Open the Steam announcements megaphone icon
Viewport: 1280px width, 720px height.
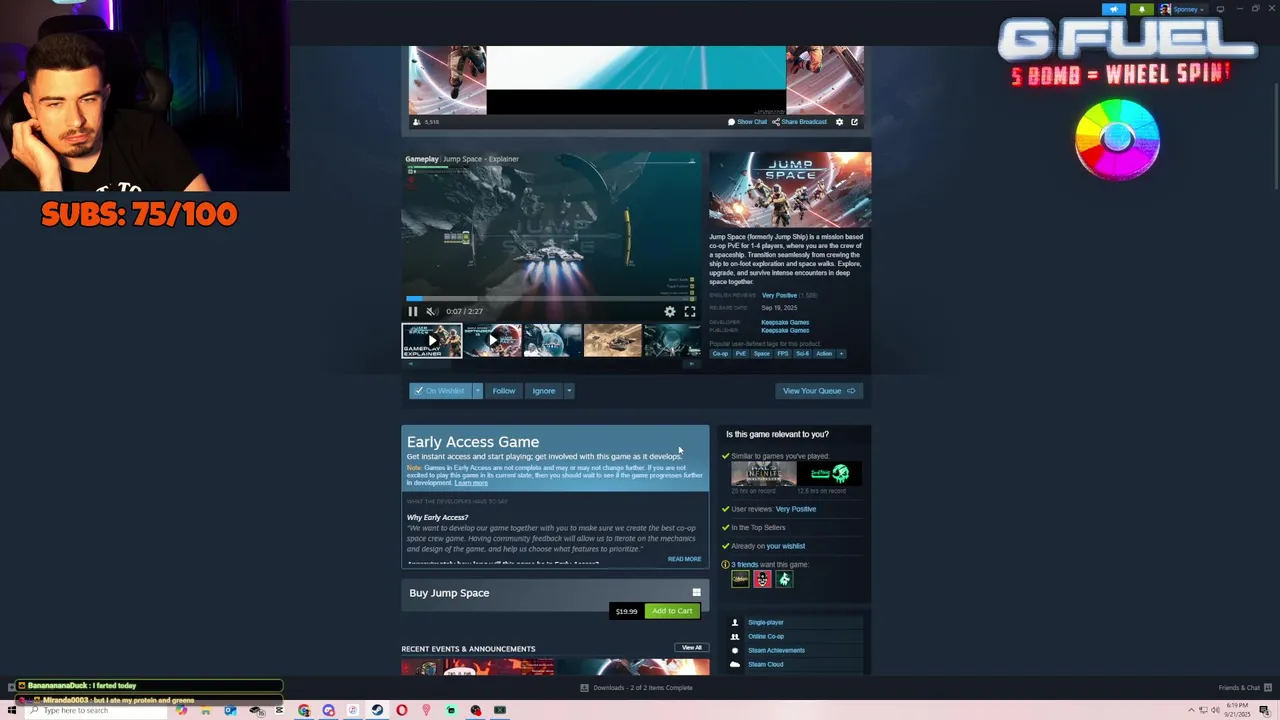pos(1114,9)
